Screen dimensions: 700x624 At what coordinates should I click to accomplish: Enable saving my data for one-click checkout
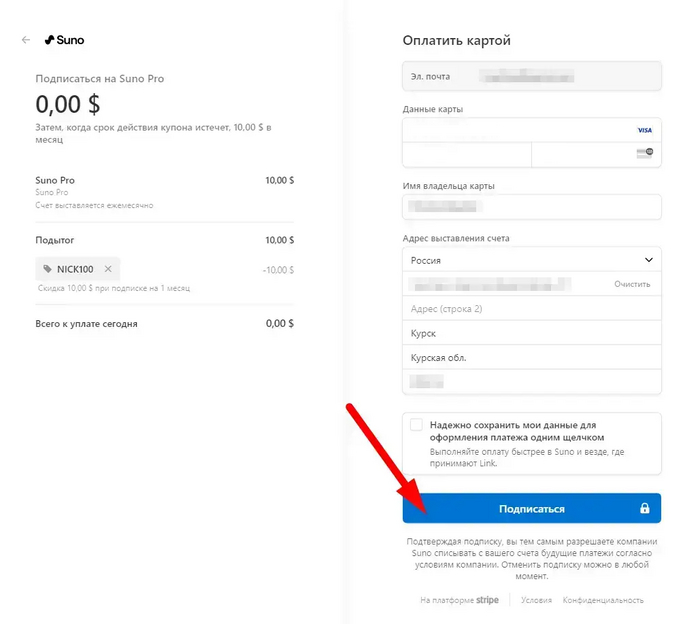[416, 425]
